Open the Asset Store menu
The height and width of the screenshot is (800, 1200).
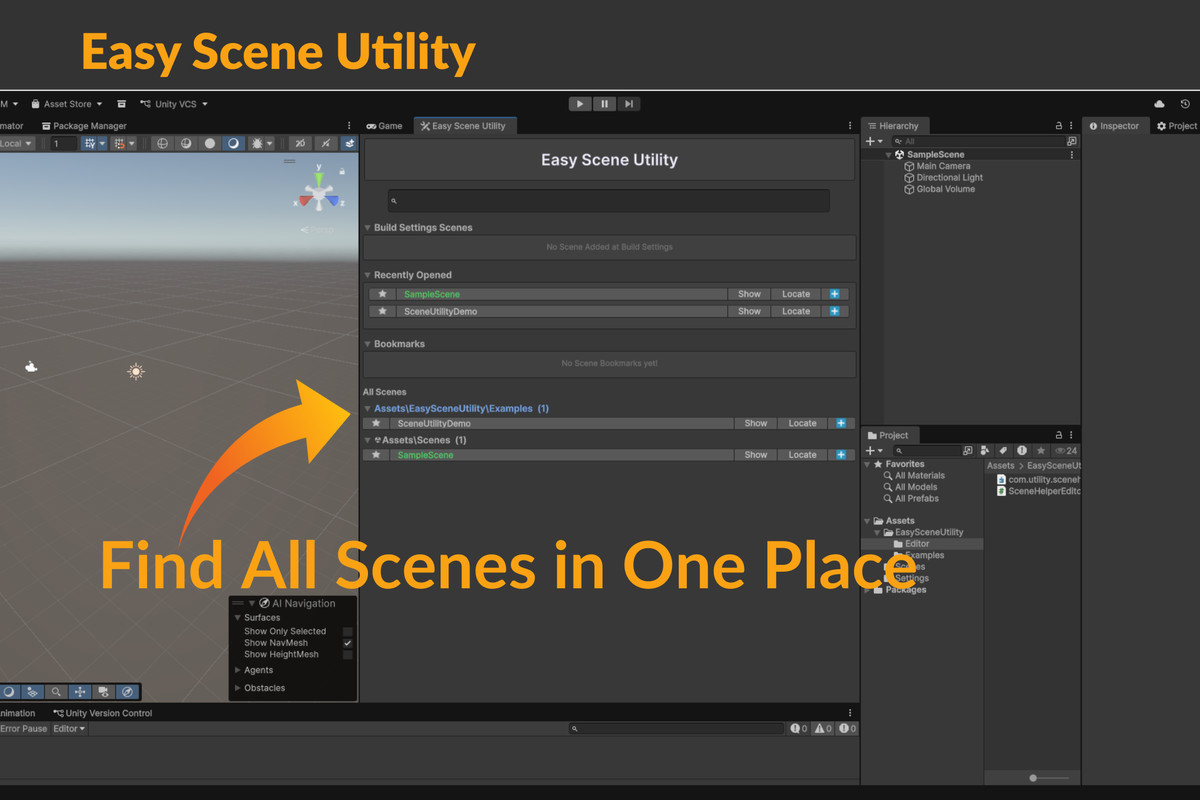(x=66, y=103)
